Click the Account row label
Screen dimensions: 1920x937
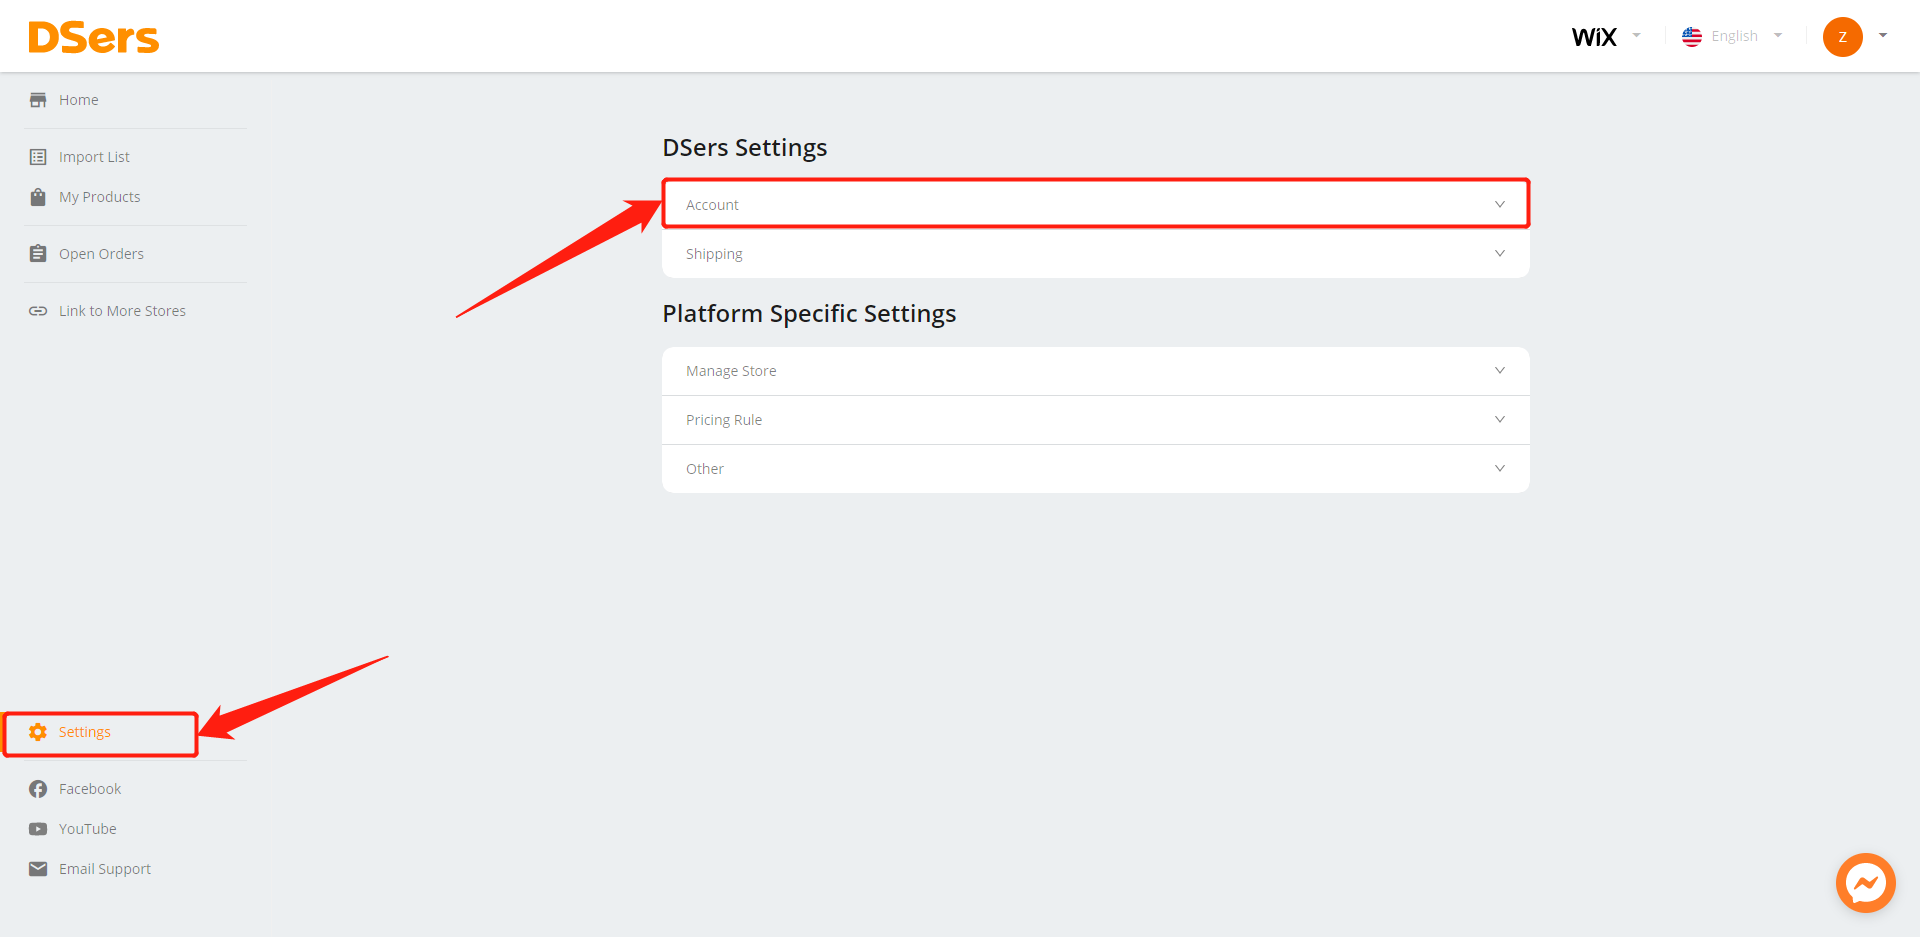(712, 205)
